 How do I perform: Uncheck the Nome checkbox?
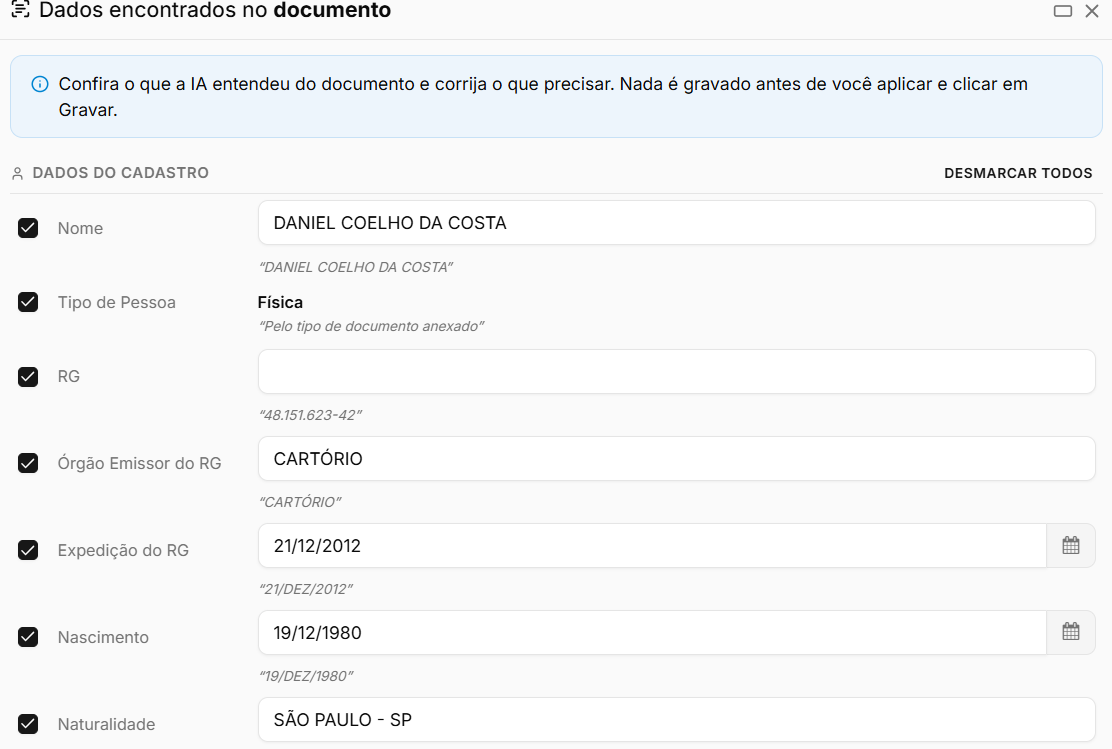pyautogui.click(x=28, y=228)
